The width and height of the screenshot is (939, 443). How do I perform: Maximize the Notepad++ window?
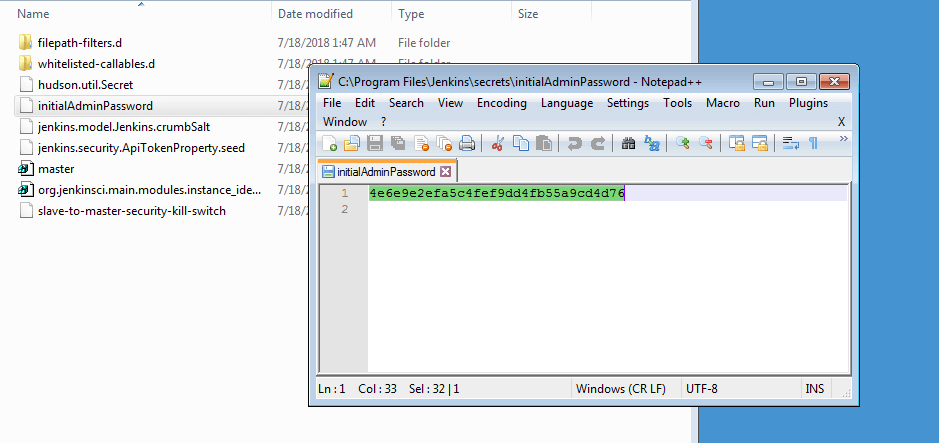801,81
